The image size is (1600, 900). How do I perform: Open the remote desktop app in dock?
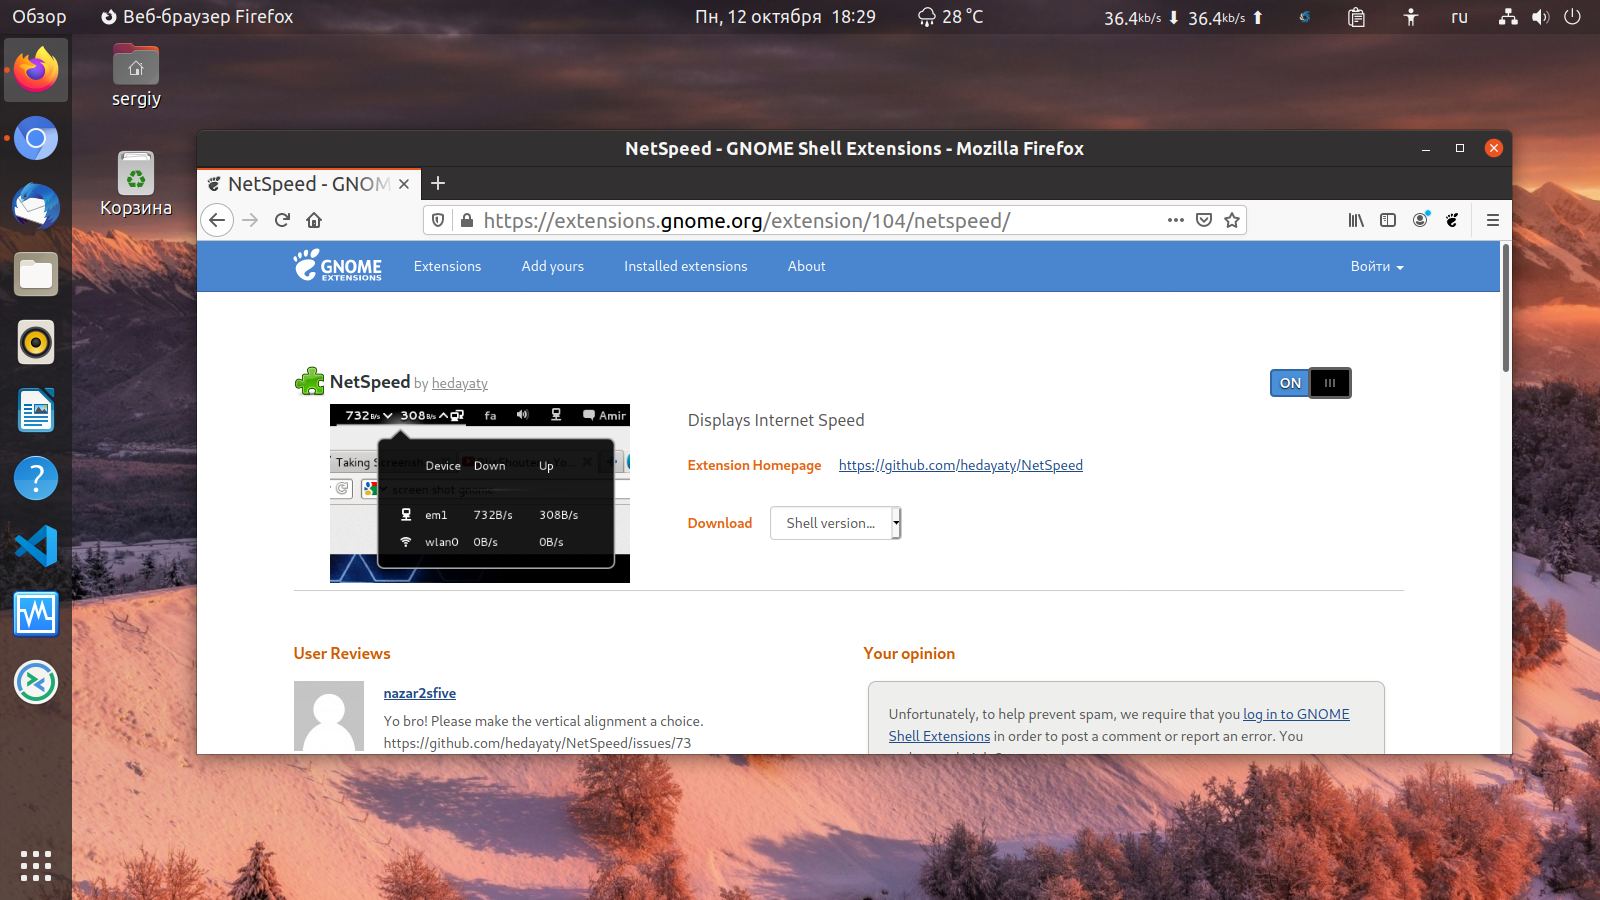[36, 682]
